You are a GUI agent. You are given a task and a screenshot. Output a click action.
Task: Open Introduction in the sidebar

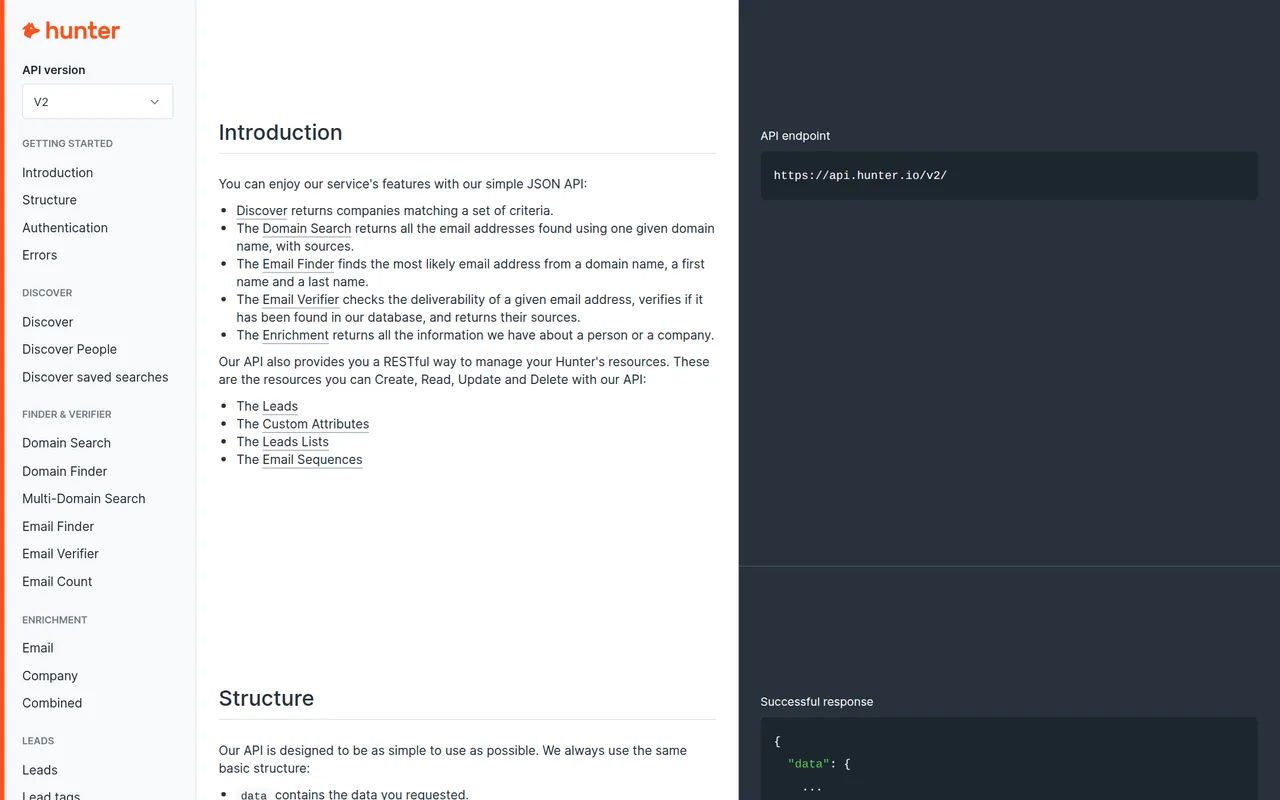[x=57, y=173]
